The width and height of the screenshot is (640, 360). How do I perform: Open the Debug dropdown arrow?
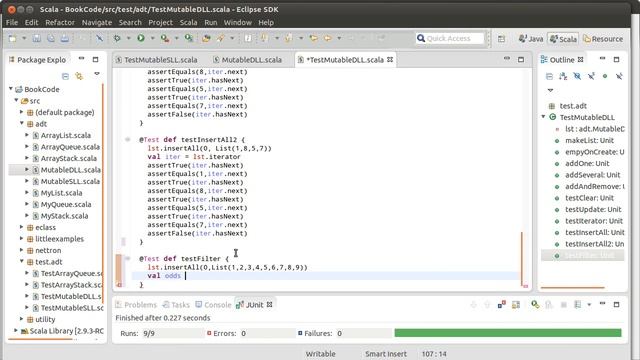point(128,38)
